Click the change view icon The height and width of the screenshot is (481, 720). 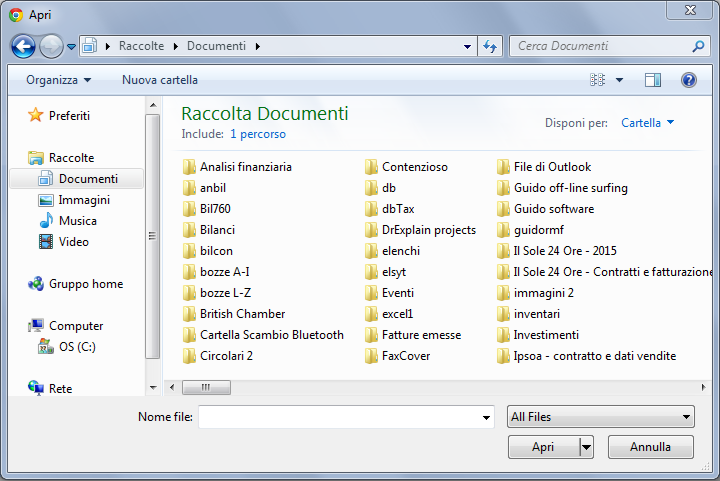point(599,80)
